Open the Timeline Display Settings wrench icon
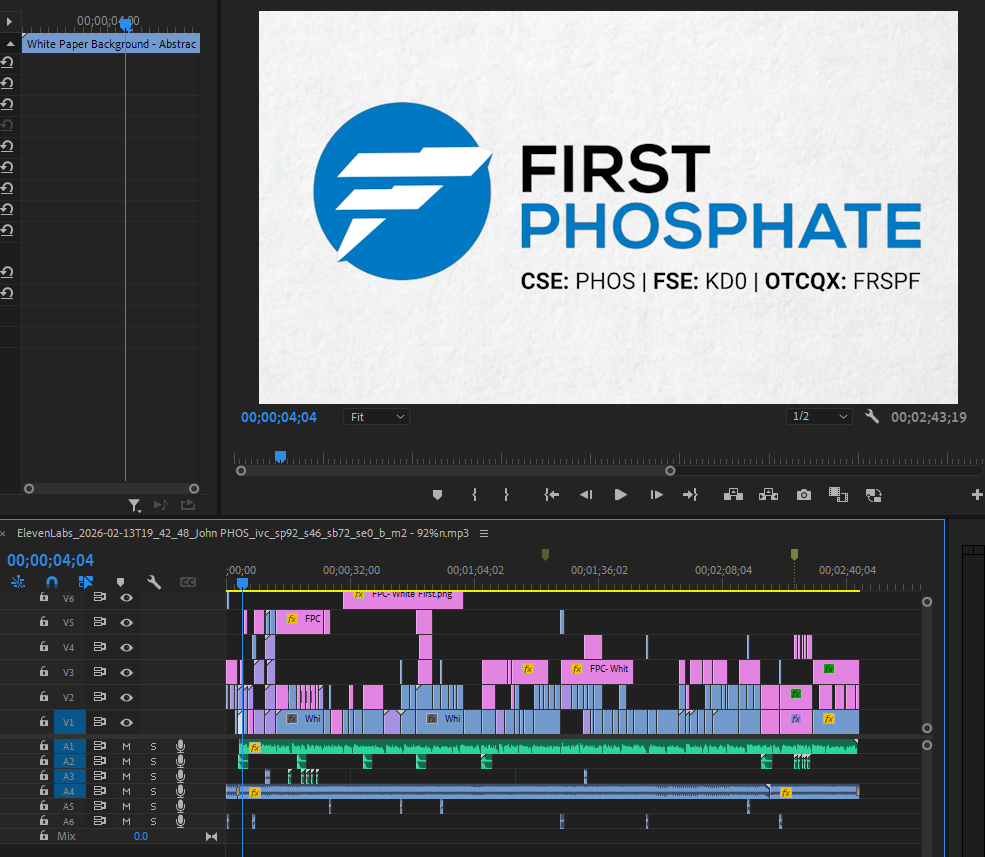This screenshot has height=857, width=985. [152, 582]
